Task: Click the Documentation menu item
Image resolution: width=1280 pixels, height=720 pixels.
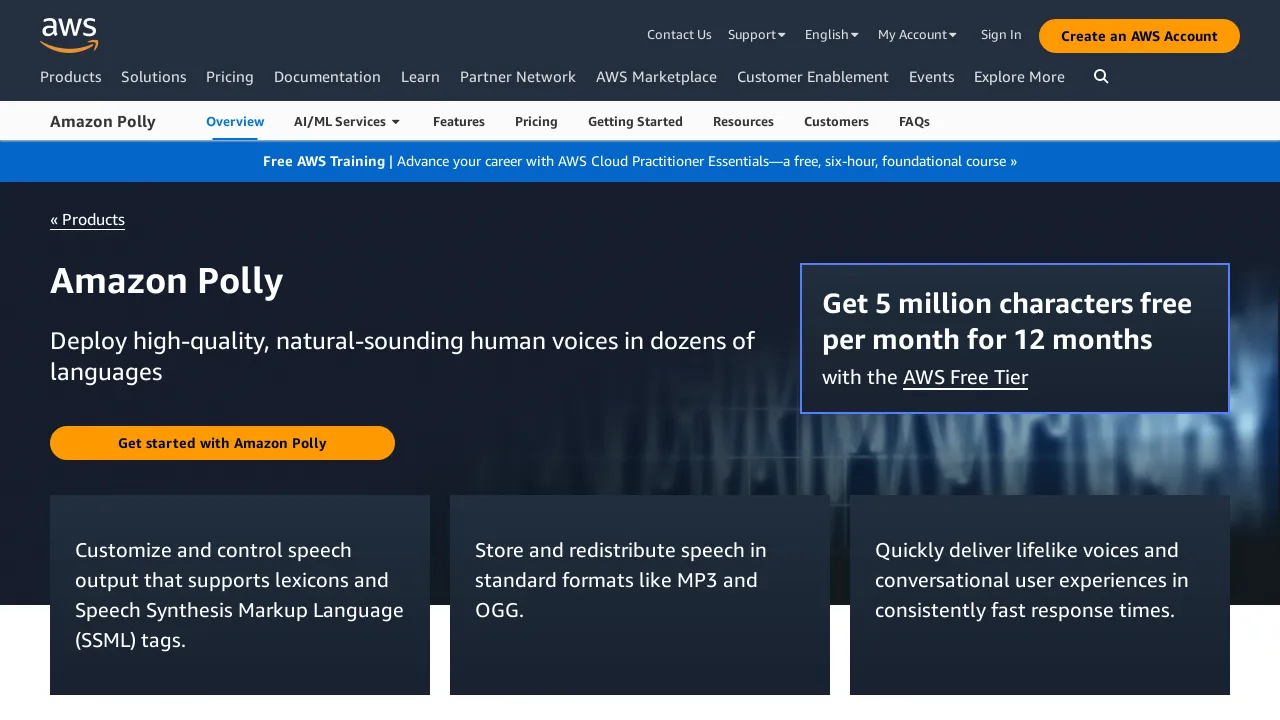Action: [x=327, y=77]
